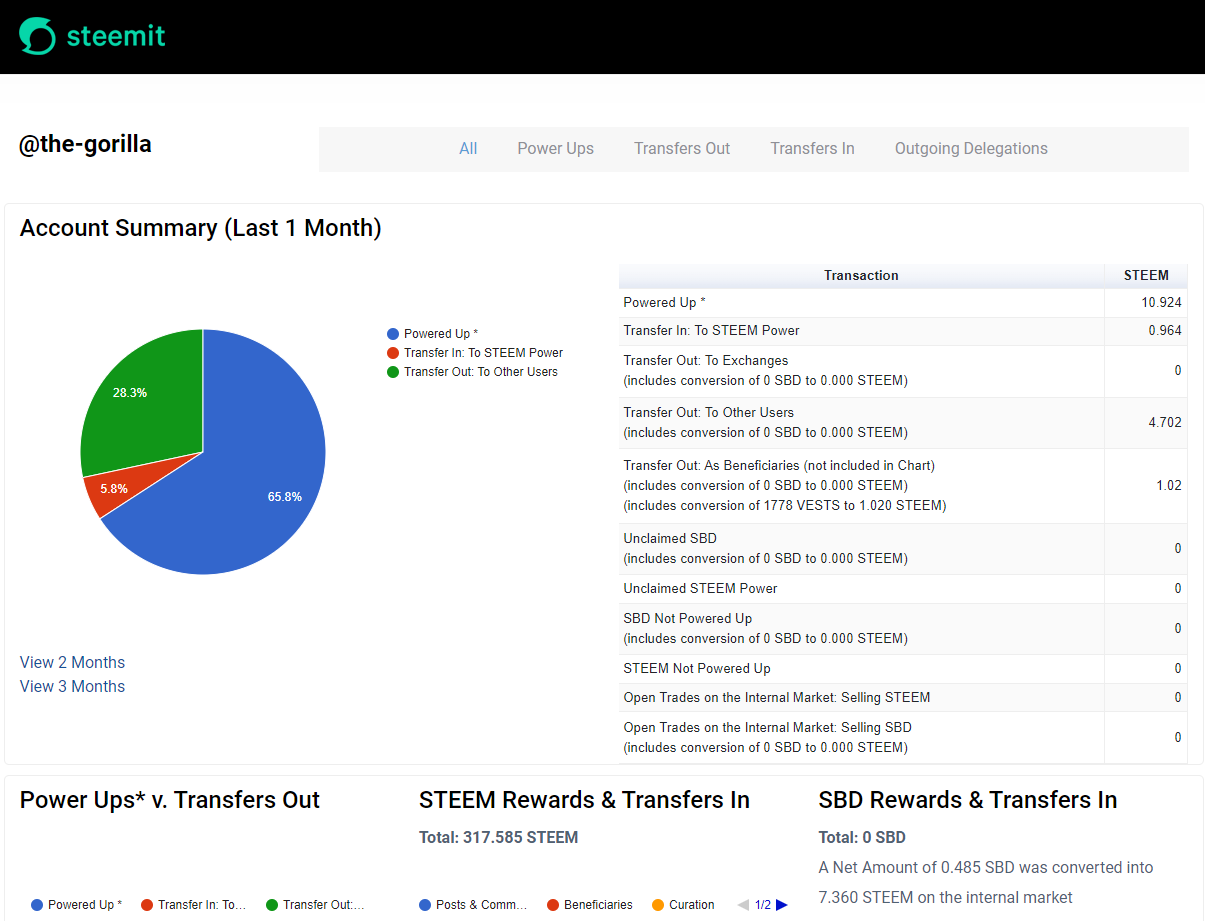Select 'Transfer In: To STEEM Power' legend label
This screenshot has height=921, width=1205.
tap(483, 353)
